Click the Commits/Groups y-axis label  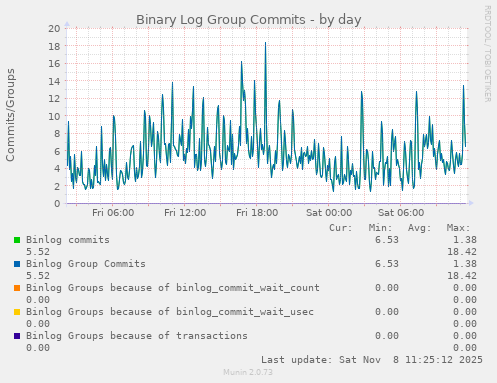point(10,115)
